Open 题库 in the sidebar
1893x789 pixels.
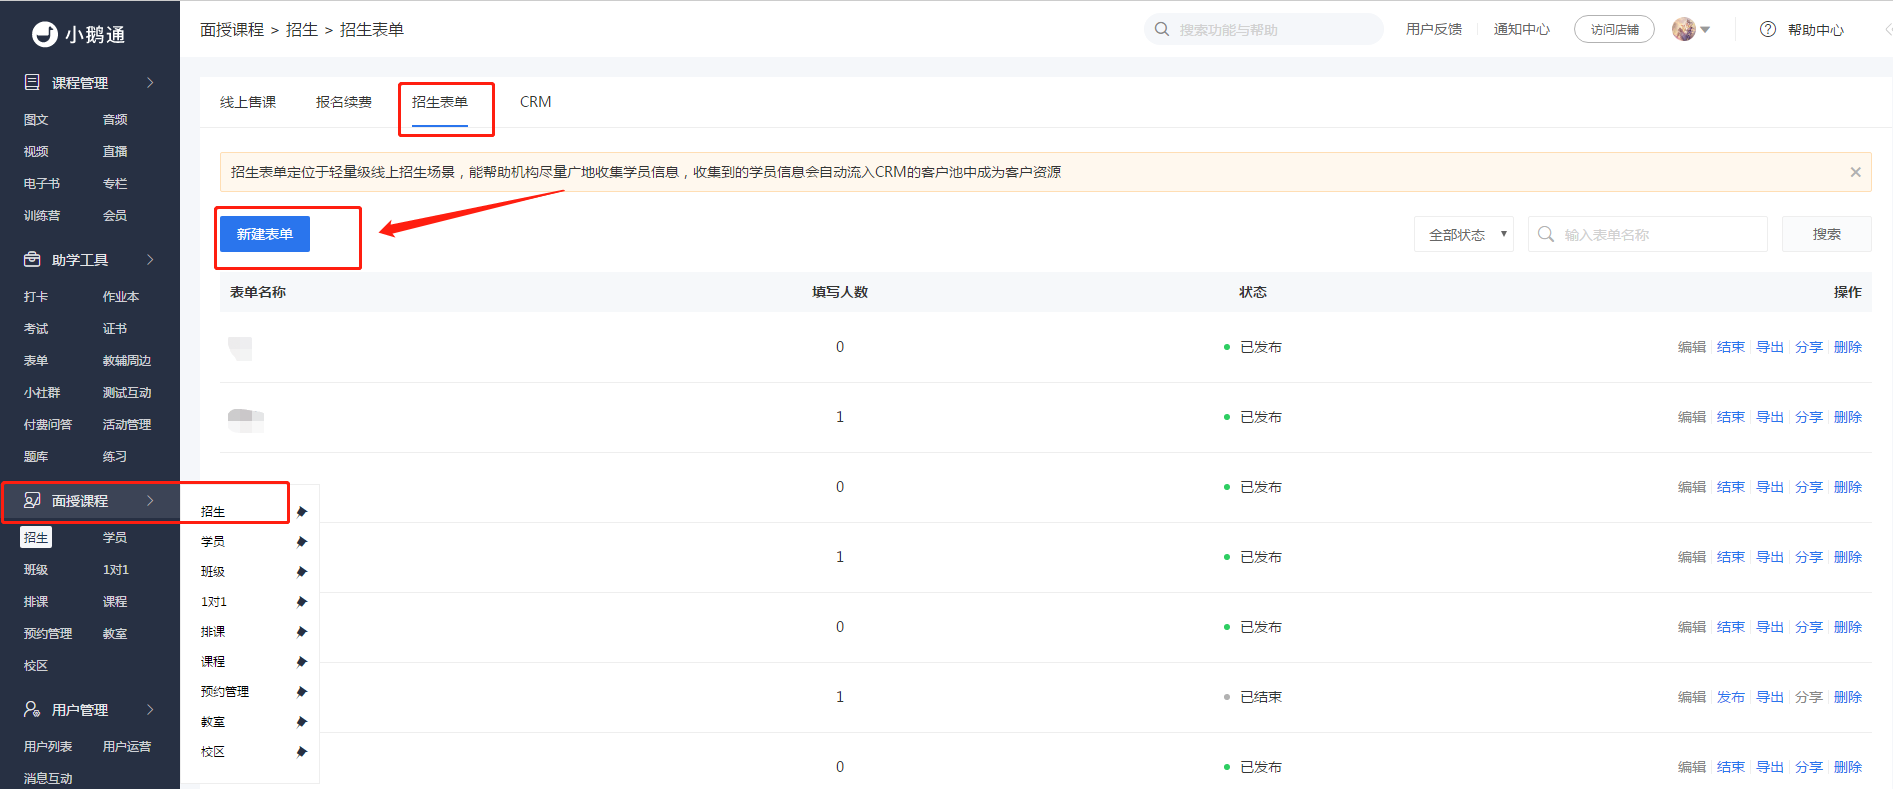(x=36, y=457)
